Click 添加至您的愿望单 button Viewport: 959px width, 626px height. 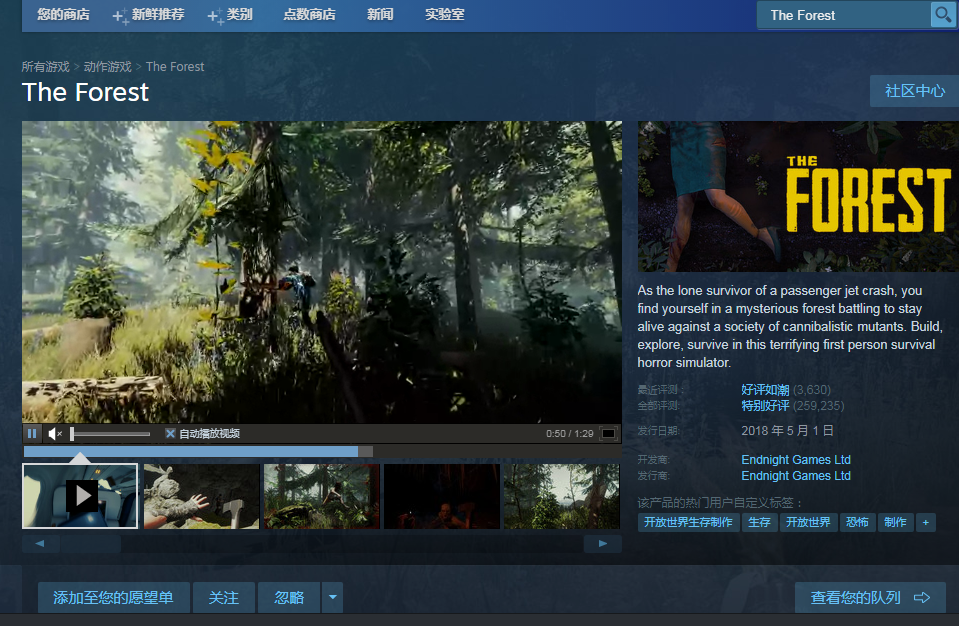(x=113, y=597)
